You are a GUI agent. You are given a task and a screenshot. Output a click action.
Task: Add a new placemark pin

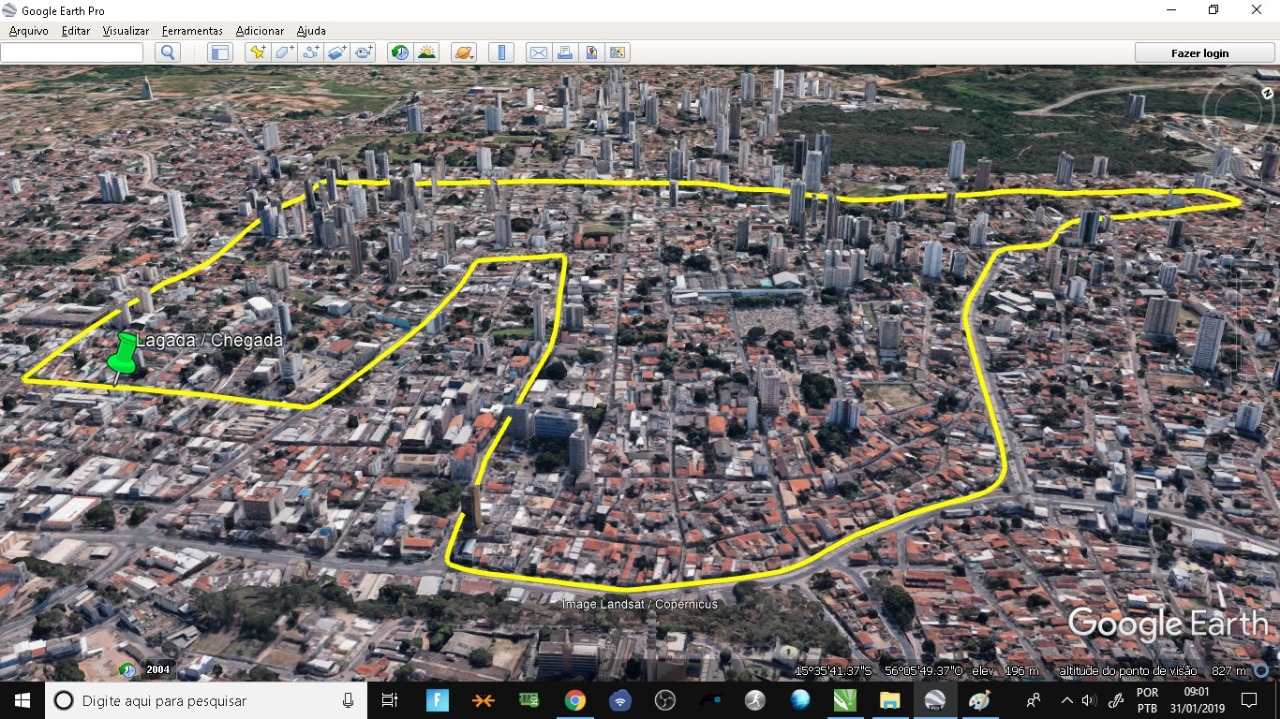258,53
